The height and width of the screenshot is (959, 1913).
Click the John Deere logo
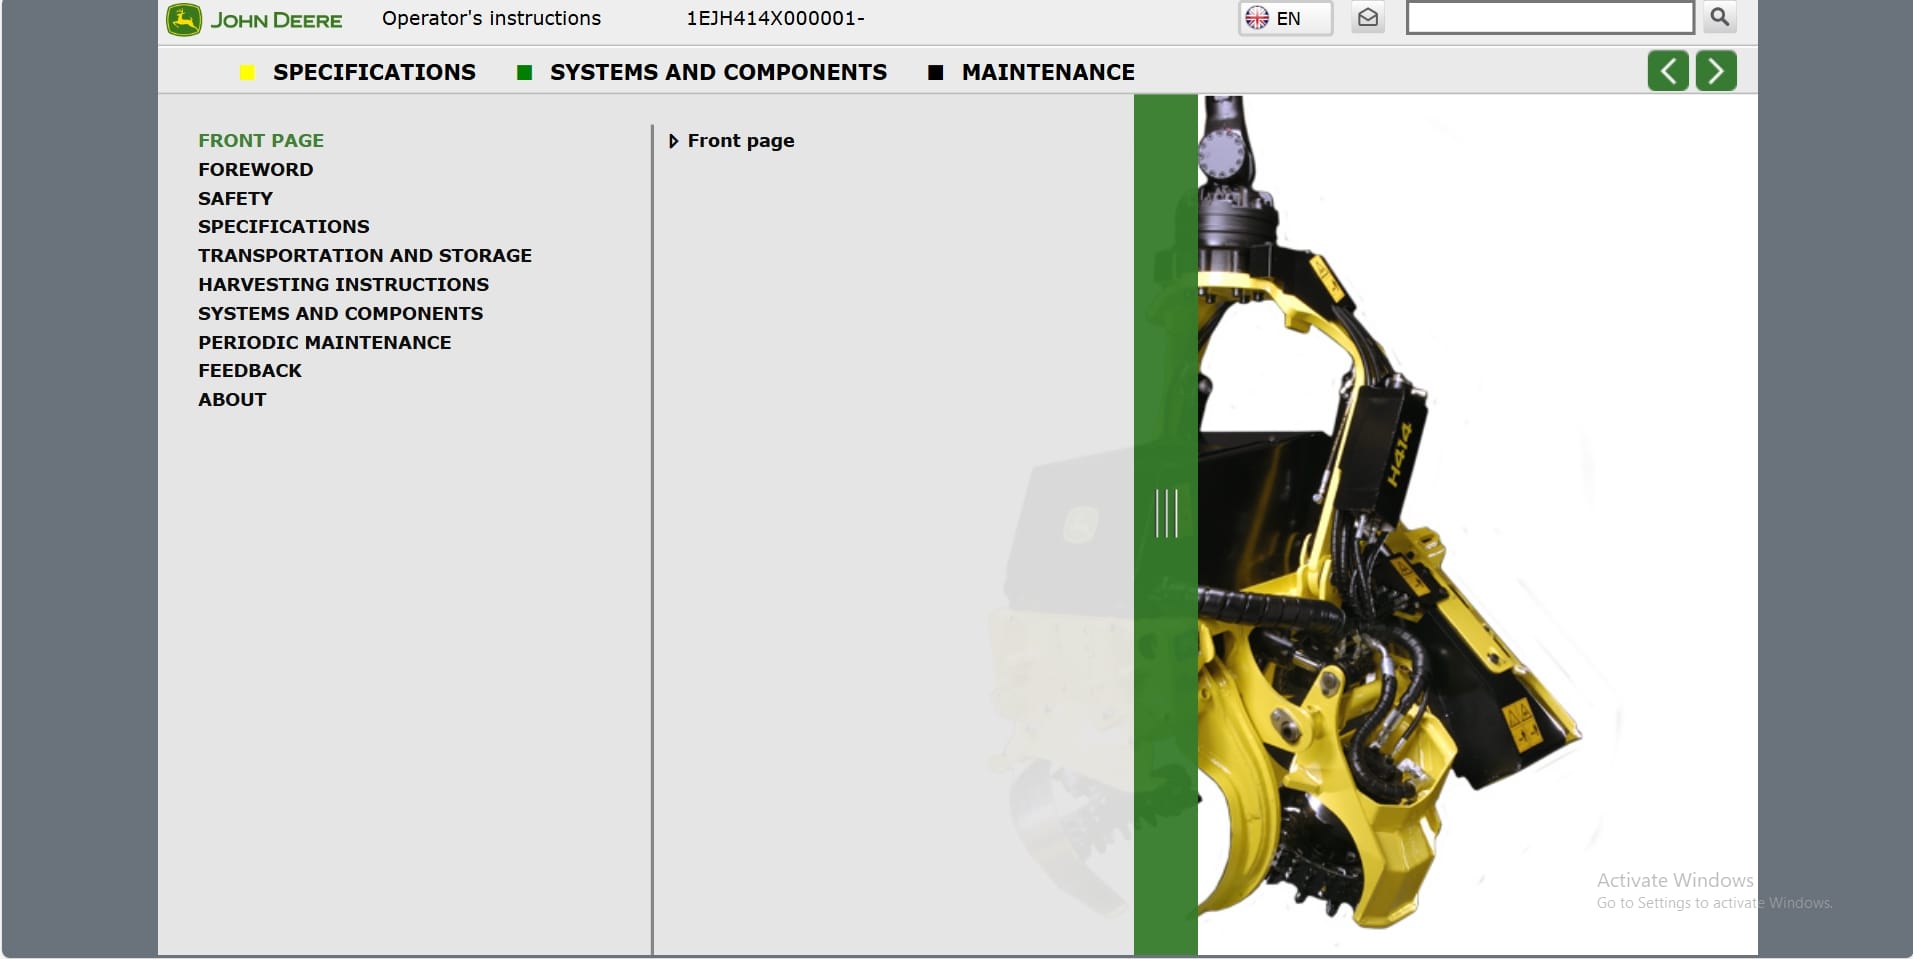(254, 20)
